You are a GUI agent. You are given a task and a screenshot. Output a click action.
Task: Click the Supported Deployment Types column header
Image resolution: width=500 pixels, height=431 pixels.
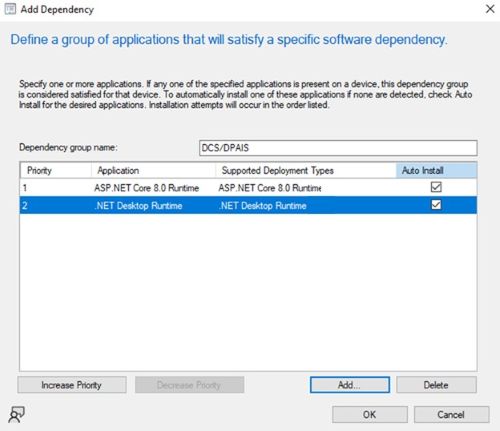pyautogui.click(x=306, y=170)
